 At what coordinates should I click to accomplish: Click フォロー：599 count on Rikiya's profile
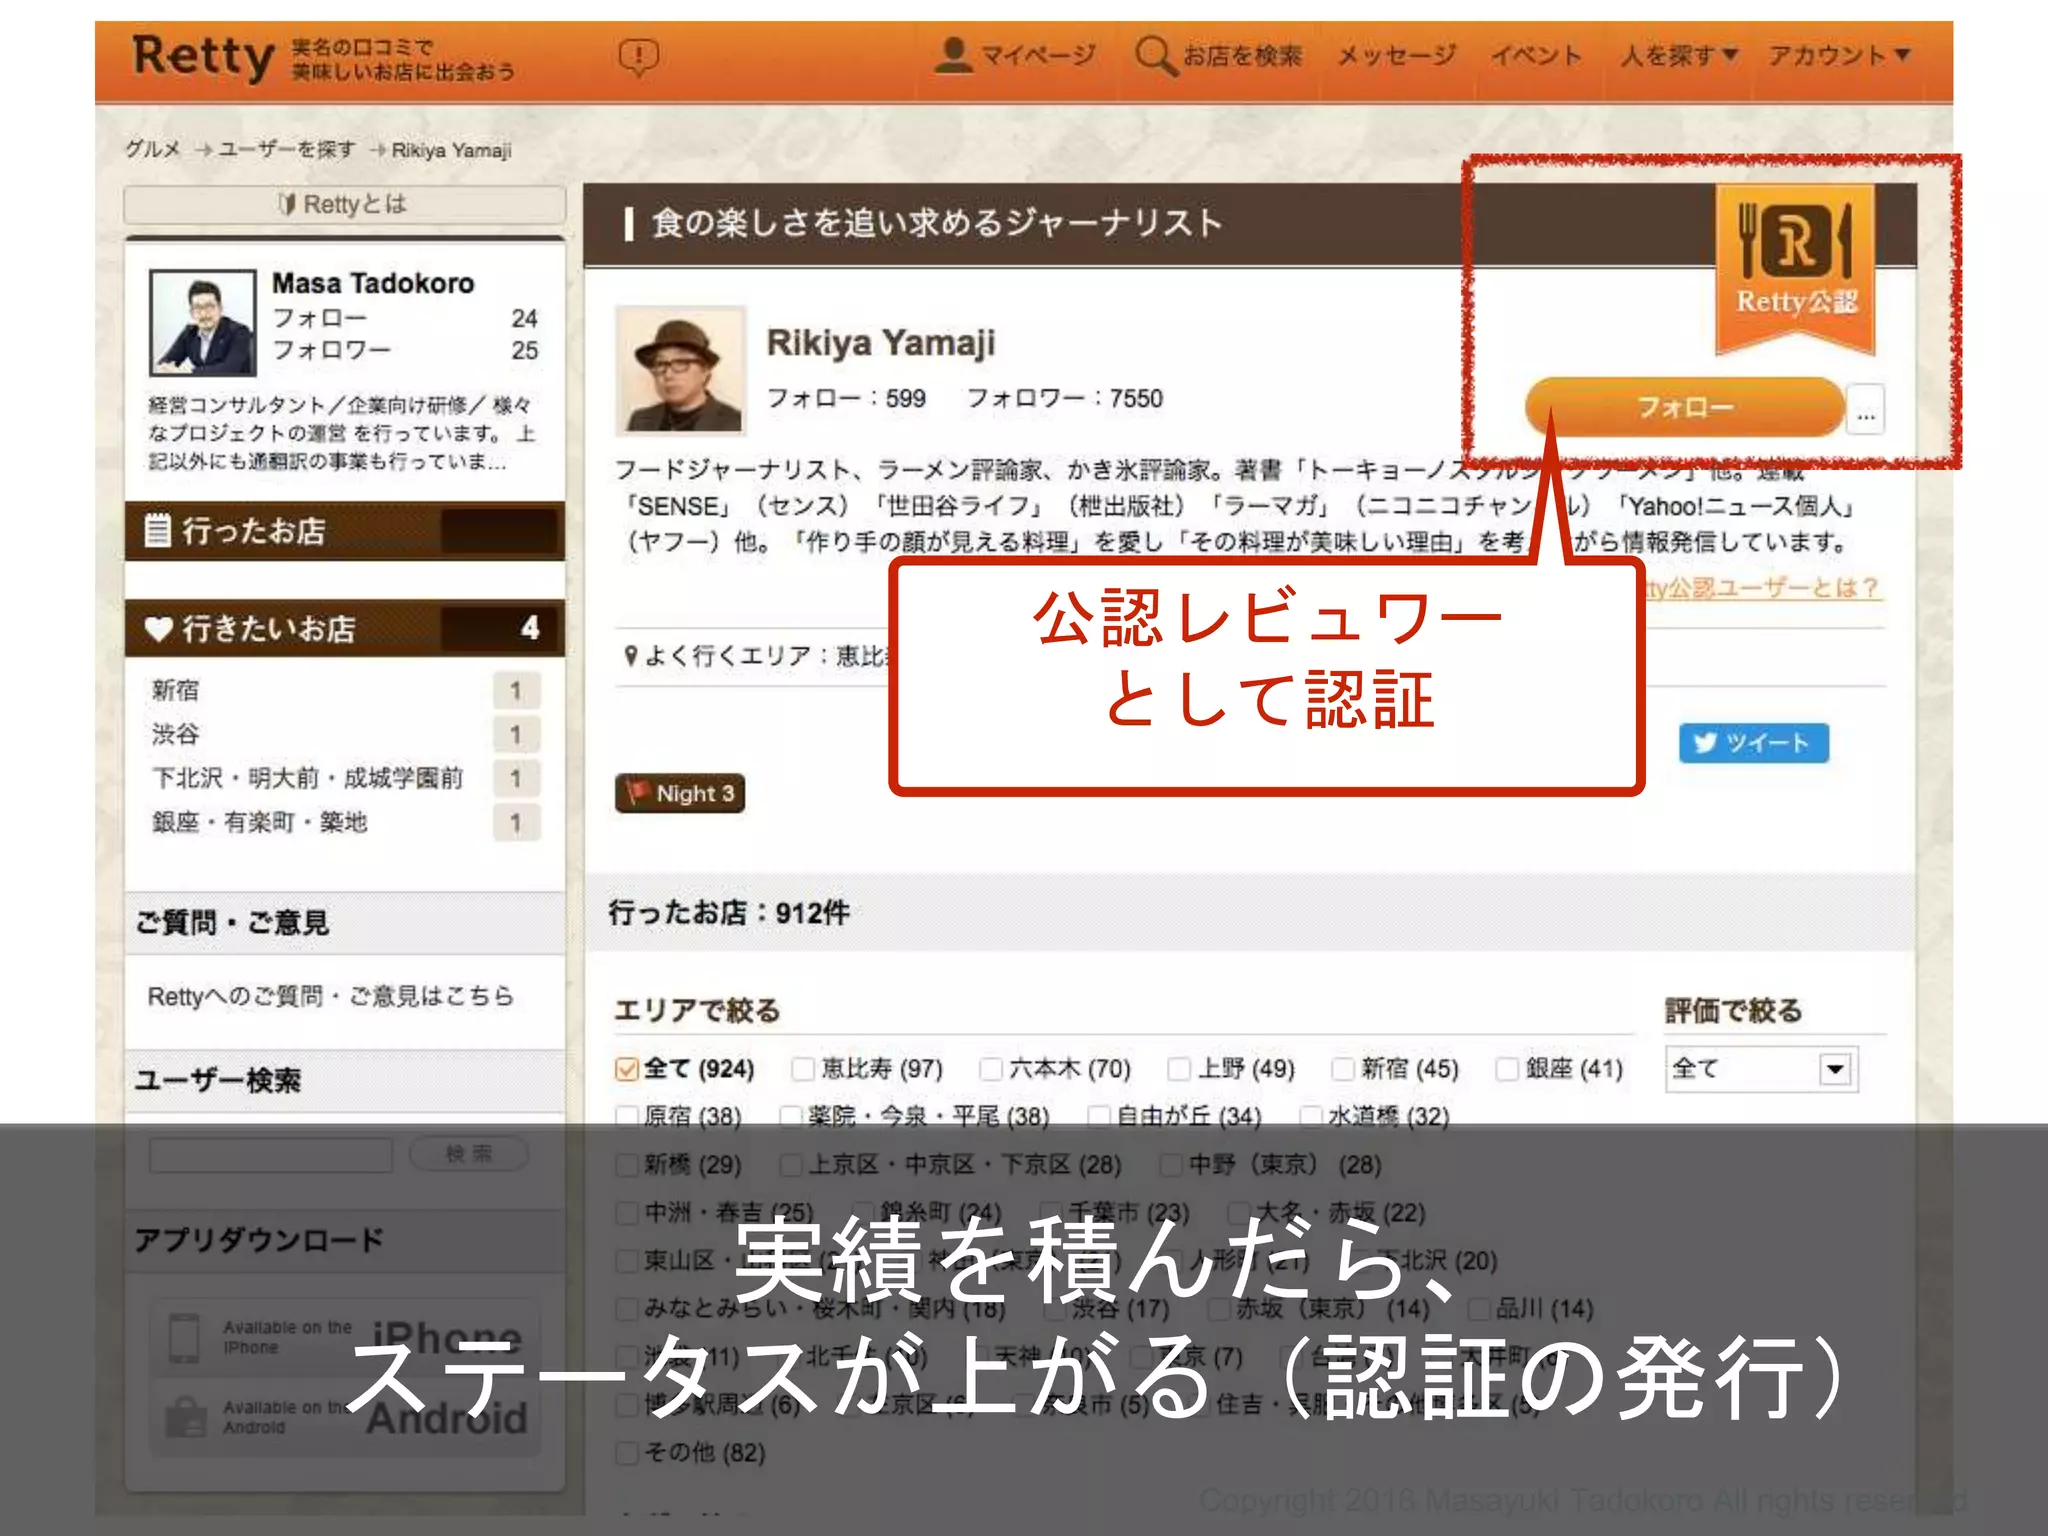pos(846,398)
